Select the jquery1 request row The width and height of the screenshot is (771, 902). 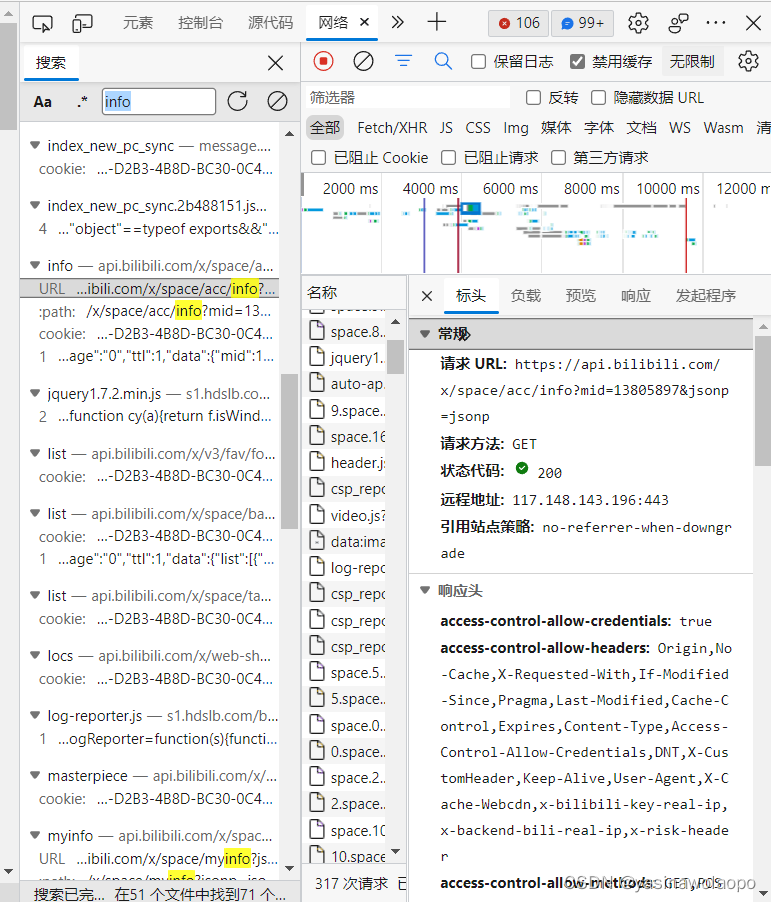point(345,358)
